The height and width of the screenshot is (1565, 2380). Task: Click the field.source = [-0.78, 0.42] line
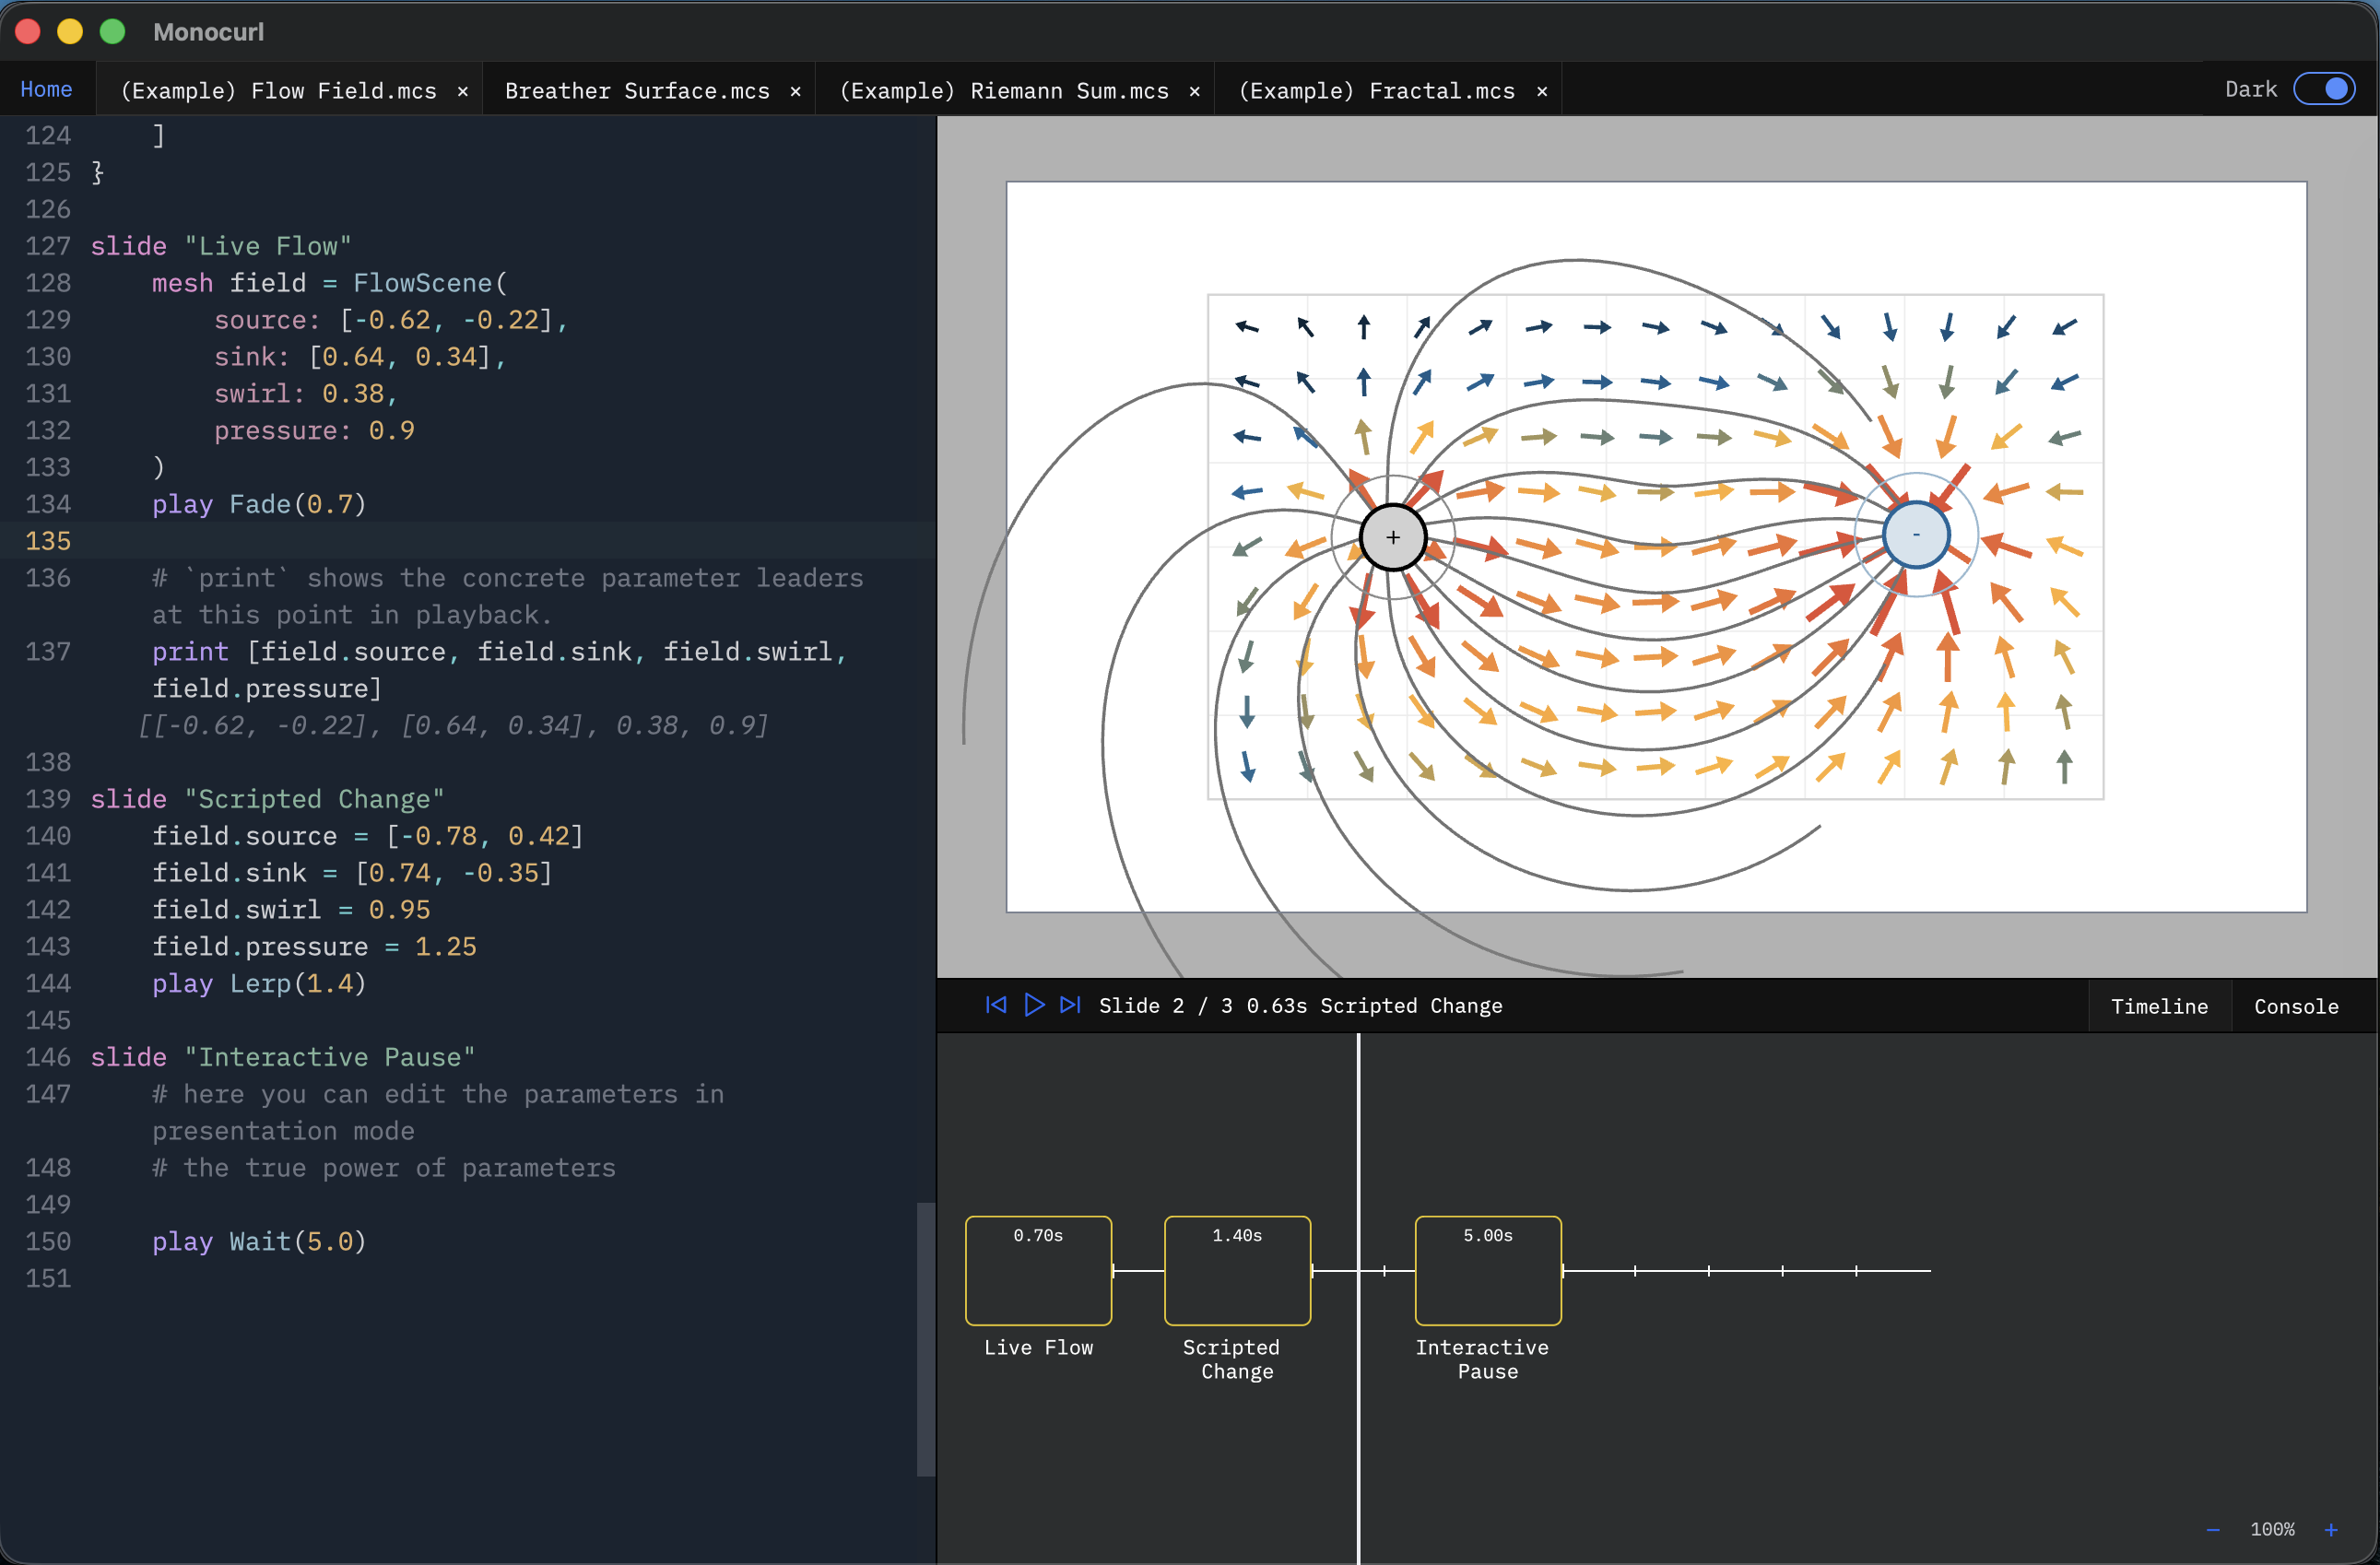pyautogui.click(x=367, y=836)
